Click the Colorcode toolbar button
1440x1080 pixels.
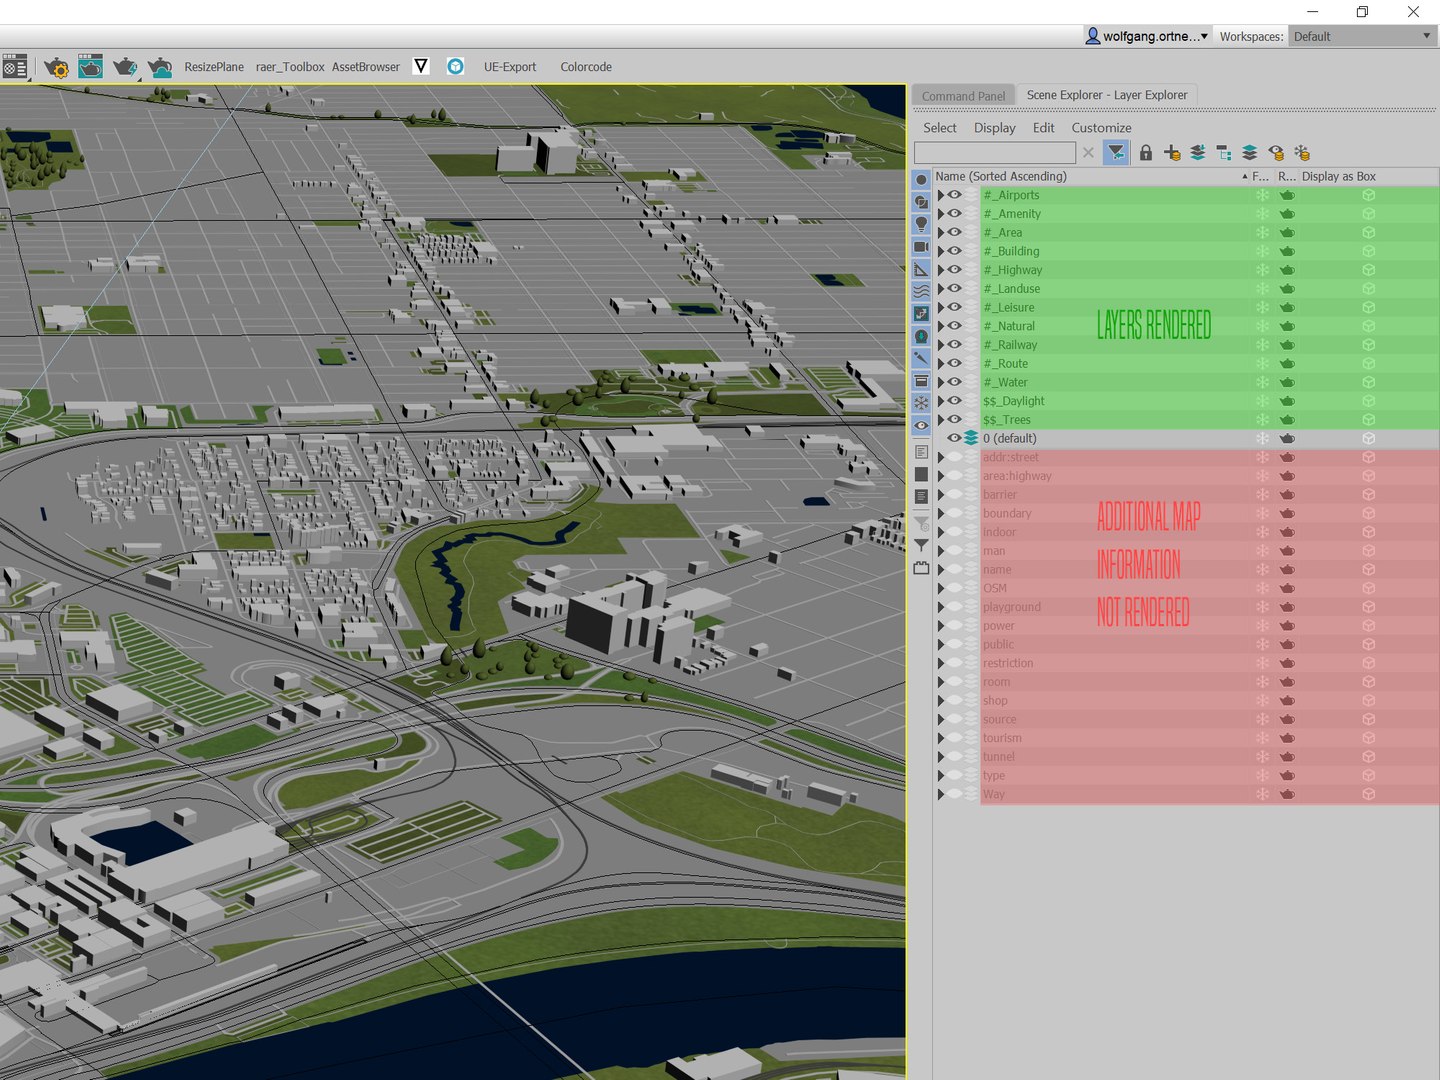(586, 67)
